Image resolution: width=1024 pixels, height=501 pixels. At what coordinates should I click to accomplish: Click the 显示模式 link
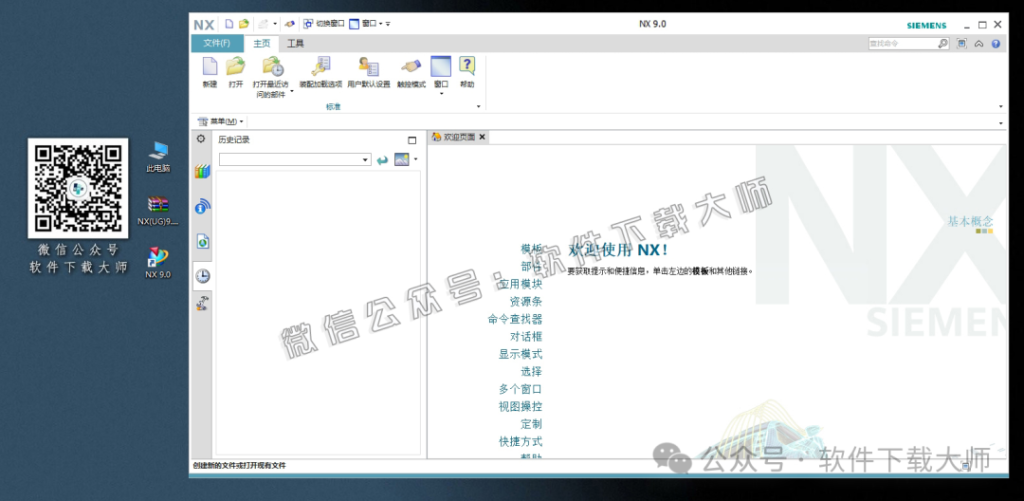tap(520, 354)
